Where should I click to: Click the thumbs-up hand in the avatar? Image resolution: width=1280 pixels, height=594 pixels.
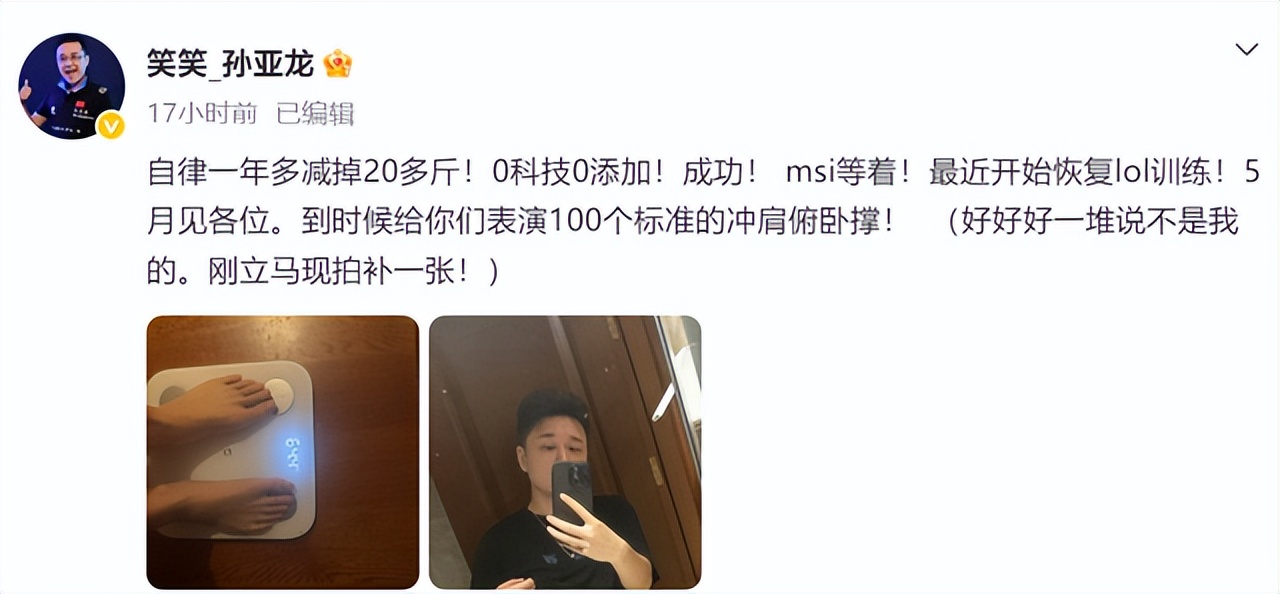click(x=27, y=90)
